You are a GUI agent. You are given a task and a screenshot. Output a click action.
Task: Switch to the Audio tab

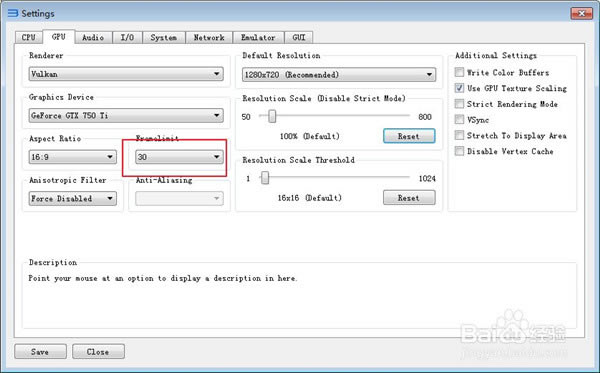tap(93, 37)
